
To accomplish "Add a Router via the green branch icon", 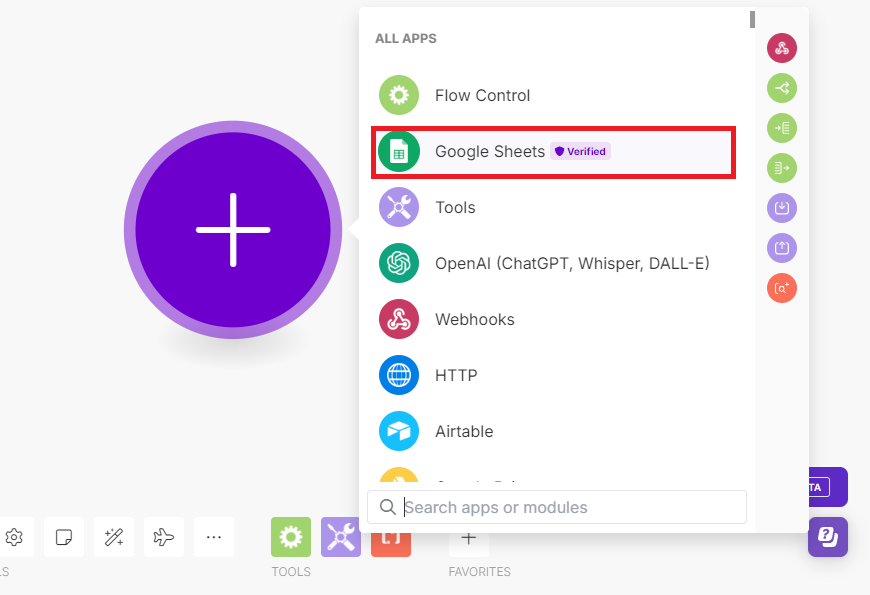I will [x=782, y=88].
